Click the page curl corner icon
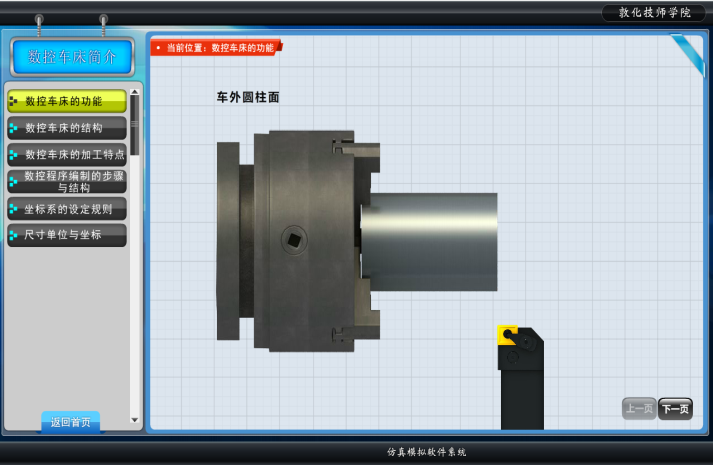This screenshot has height=465, width=713. click(x=688, y=54)
